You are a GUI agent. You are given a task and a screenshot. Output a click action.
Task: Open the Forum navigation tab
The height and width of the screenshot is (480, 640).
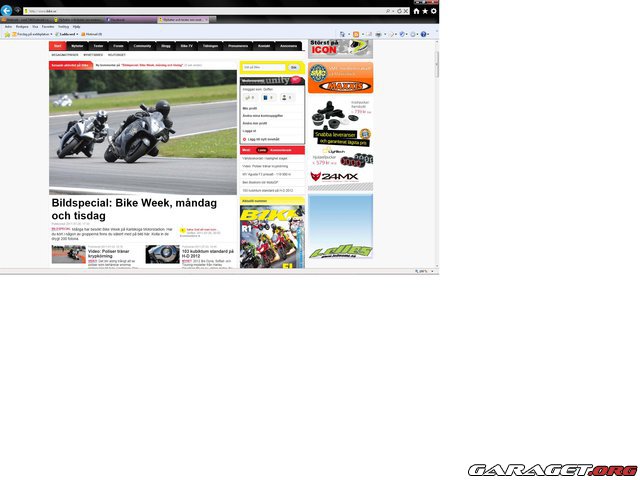click(x=118, y=46)
